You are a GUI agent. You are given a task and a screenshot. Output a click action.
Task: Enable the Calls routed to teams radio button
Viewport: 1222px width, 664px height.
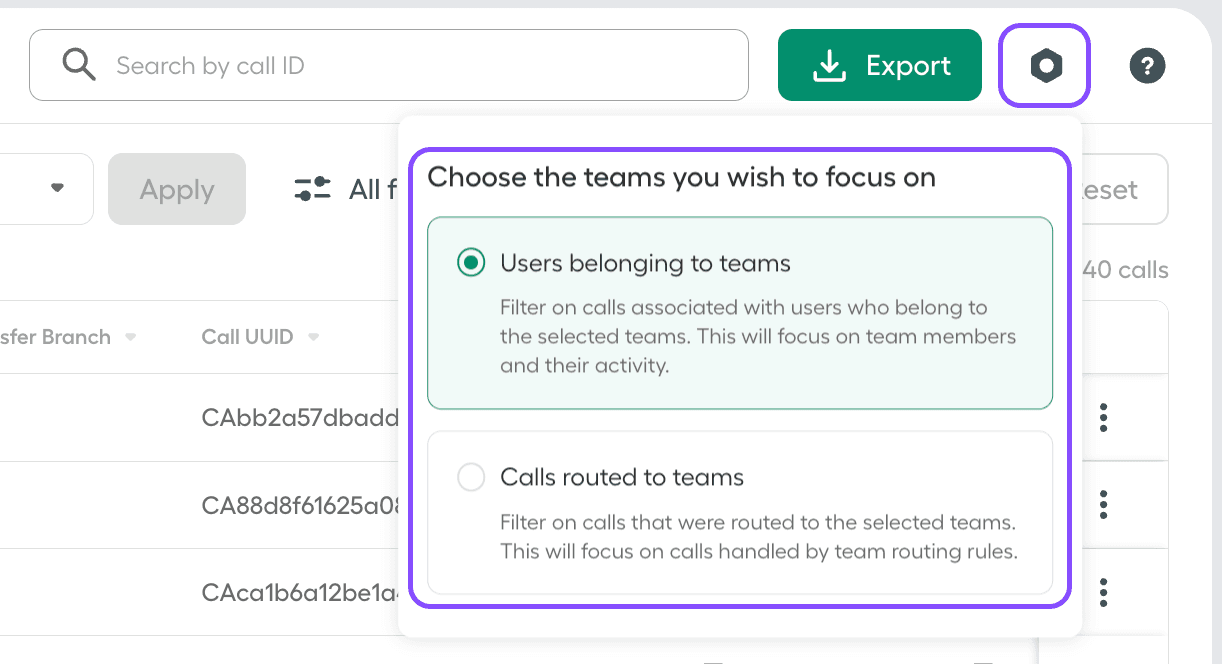[471, 477]
